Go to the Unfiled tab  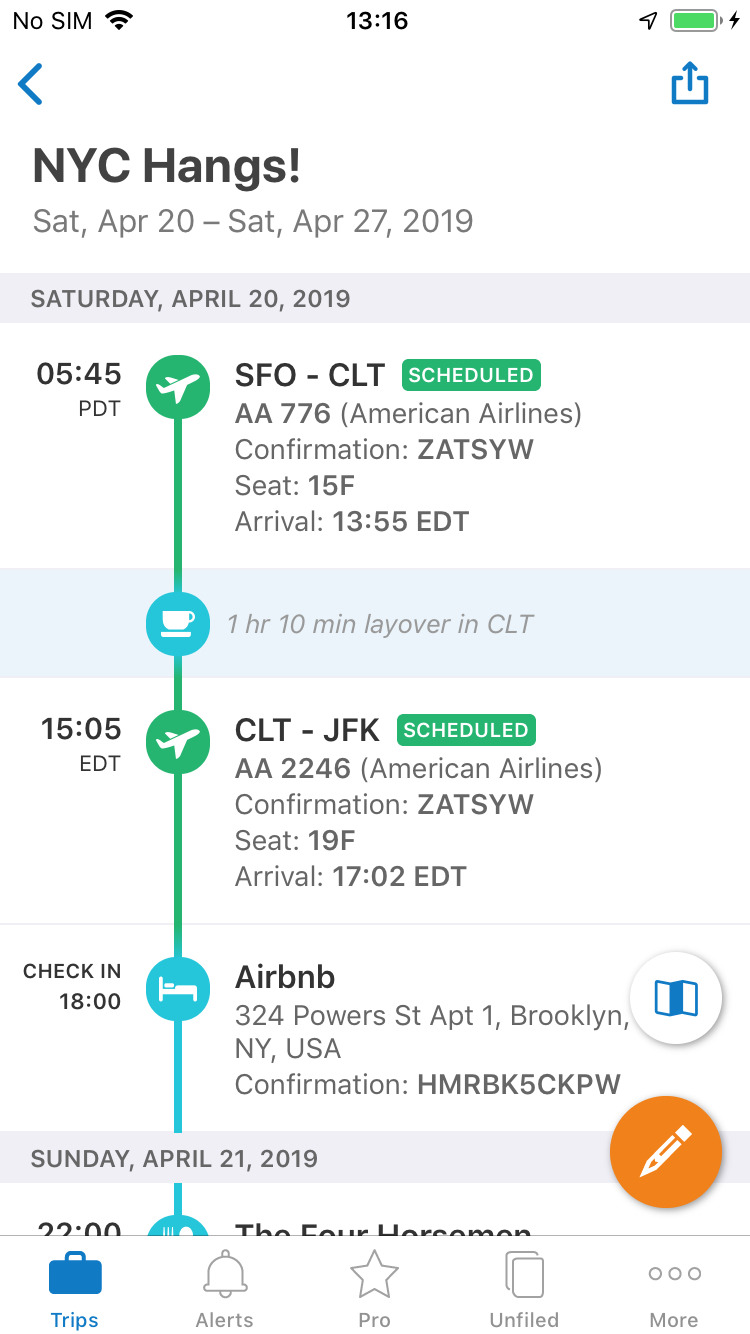[x=524, y=1288]
